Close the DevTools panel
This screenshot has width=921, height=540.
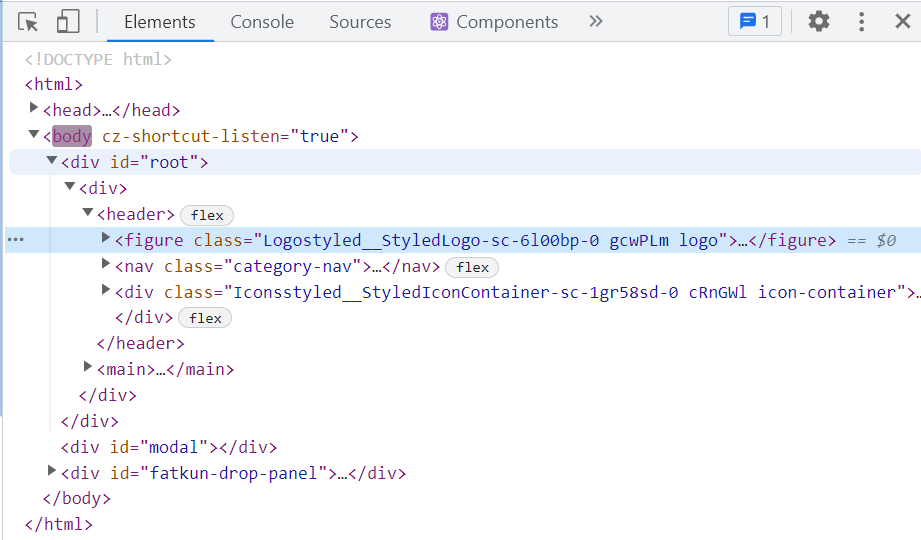coord(902,22)
